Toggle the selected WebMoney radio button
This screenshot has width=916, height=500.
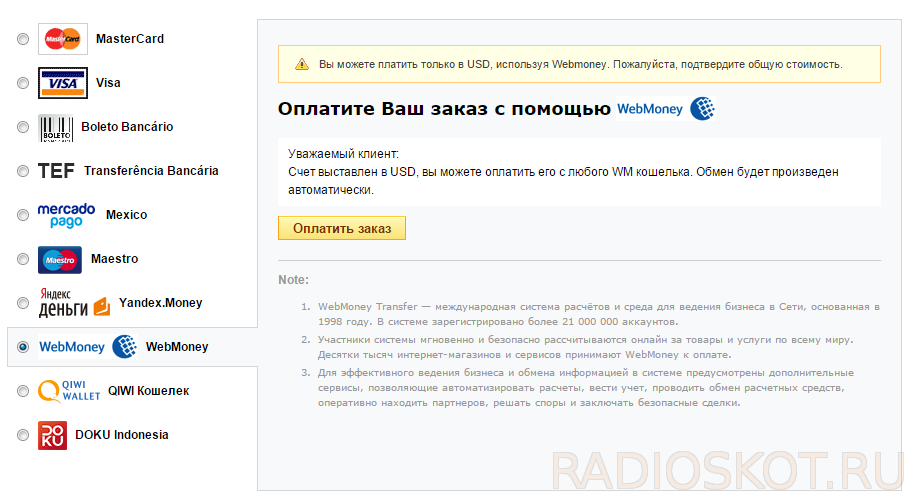[23, 347]
